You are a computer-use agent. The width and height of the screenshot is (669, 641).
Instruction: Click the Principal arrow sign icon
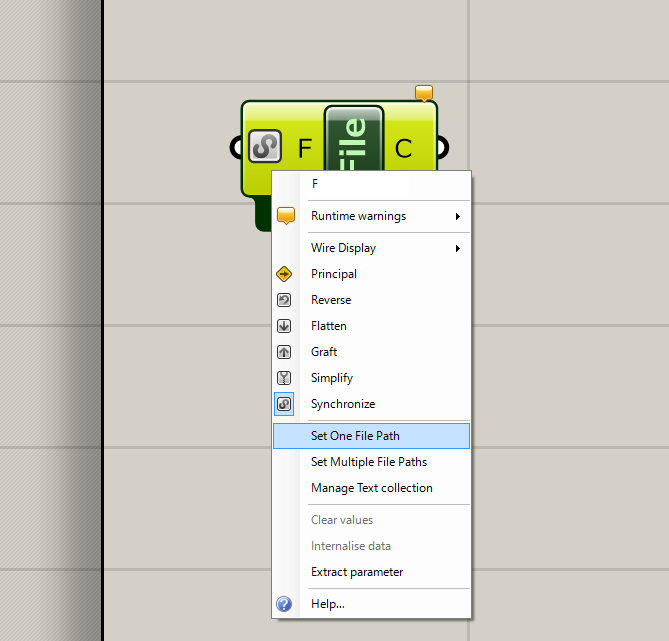(x=284, y=274)
